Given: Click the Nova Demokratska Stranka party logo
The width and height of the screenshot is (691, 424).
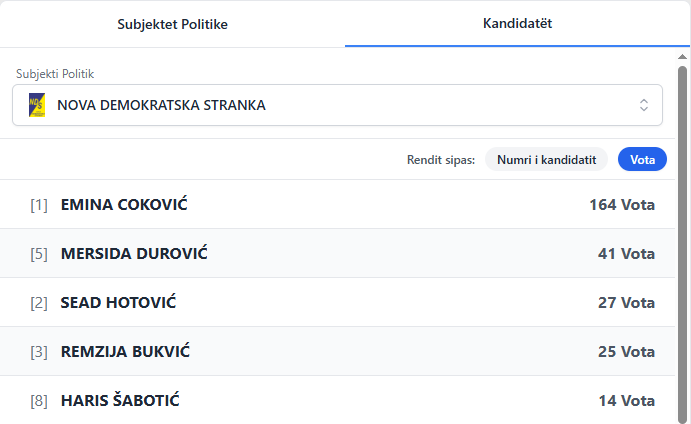Looking at the screenshot, I should 37,105.
